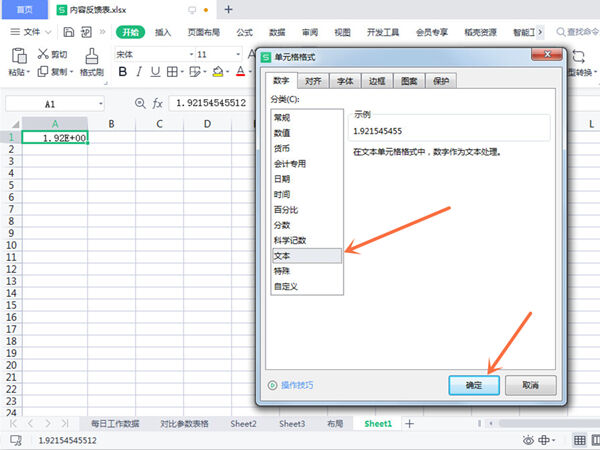Viewport: 600px width, 450px height.
Task: Switch to the 公式 ribbon tab
Action: pos(244,32)
